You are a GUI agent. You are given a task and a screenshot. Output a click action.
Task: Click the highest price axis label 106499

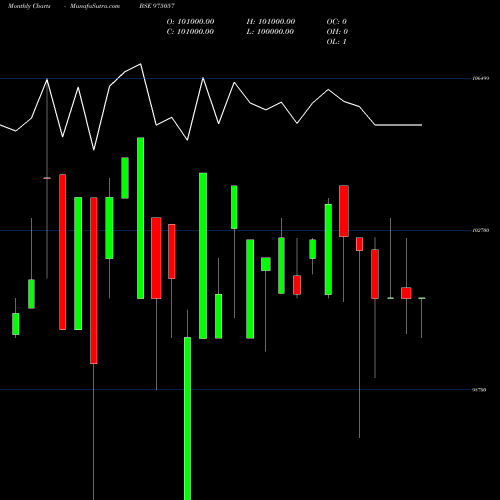point(481,78)
